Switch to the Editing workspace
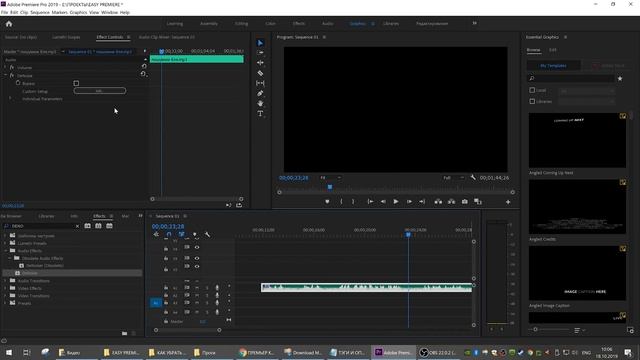The height and width of the screenshot is (360, 640). pyautogui.click(x=241, y=24)
